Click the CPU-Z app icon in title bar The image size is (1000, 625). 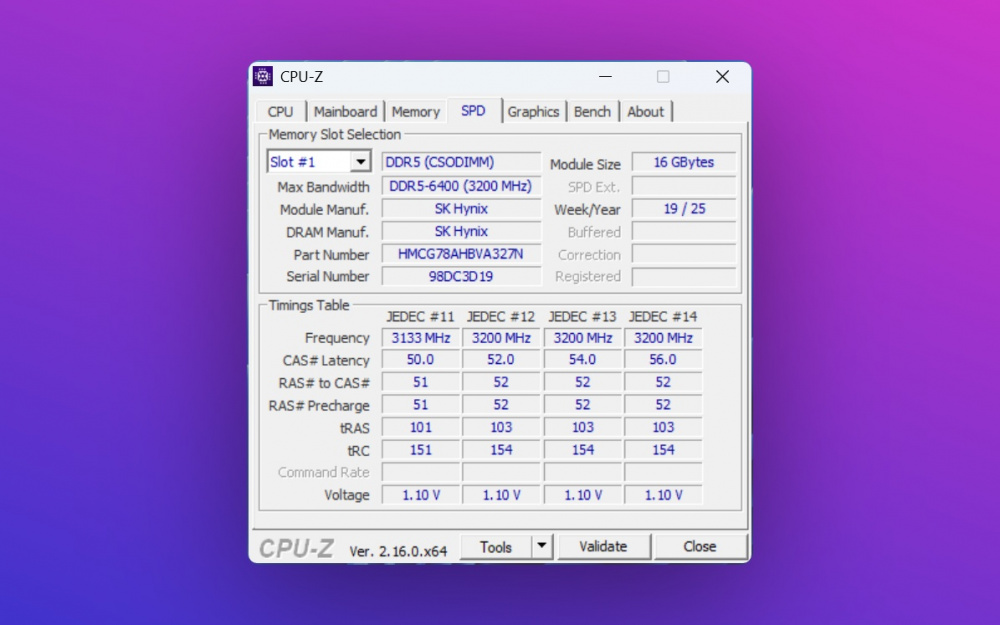point(263,77)
